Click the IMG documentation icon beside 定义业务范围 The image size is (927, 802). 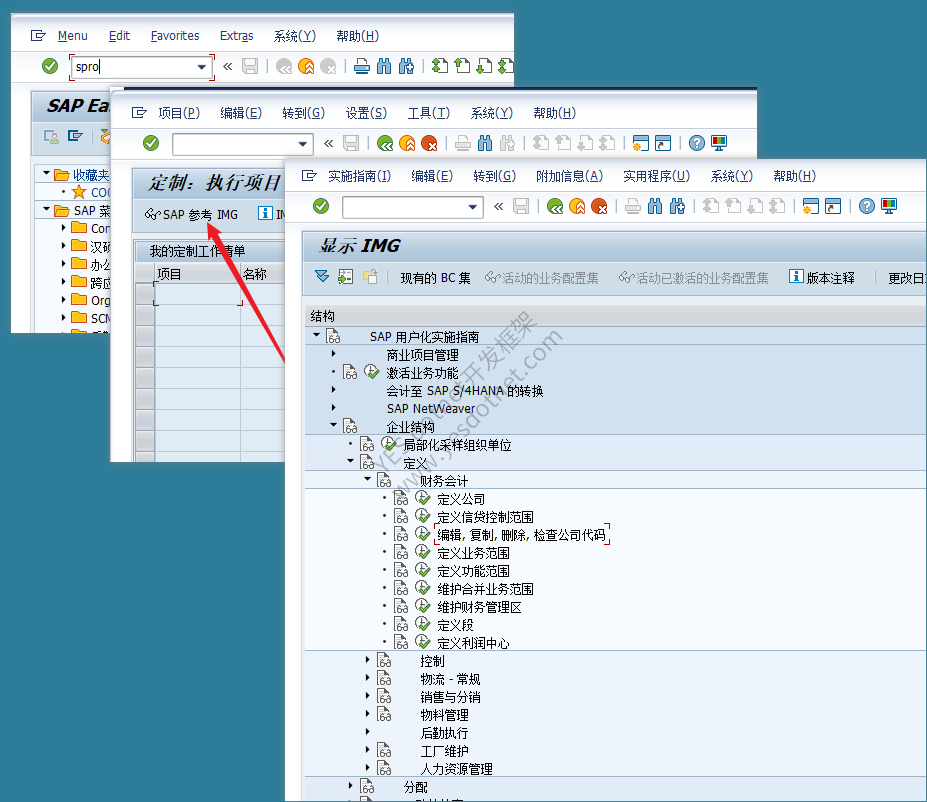[401, 553]
